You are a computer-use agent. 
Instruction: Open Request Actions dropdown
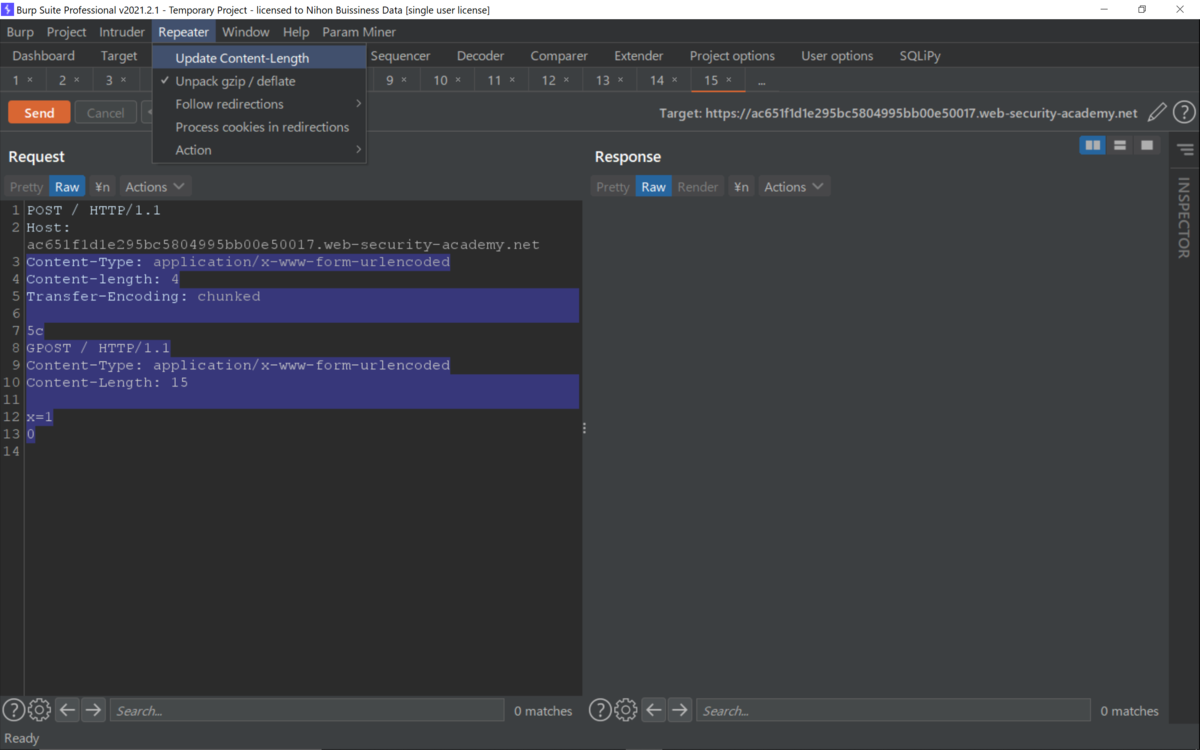coord(155,187)
